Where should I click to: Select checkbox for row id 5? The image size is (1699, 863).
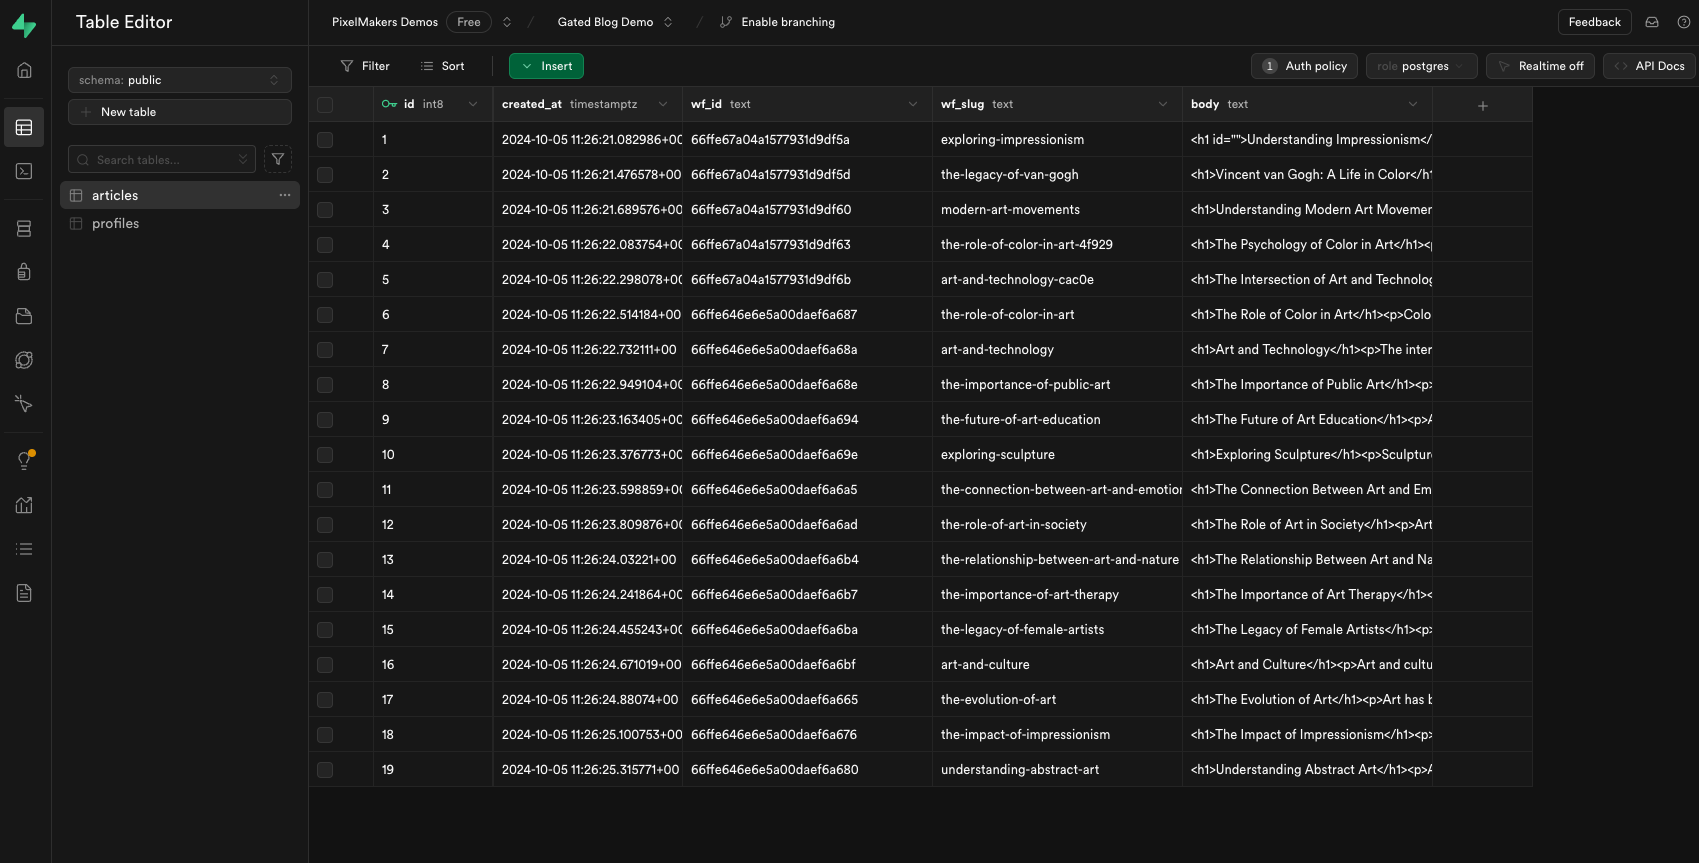325,280
